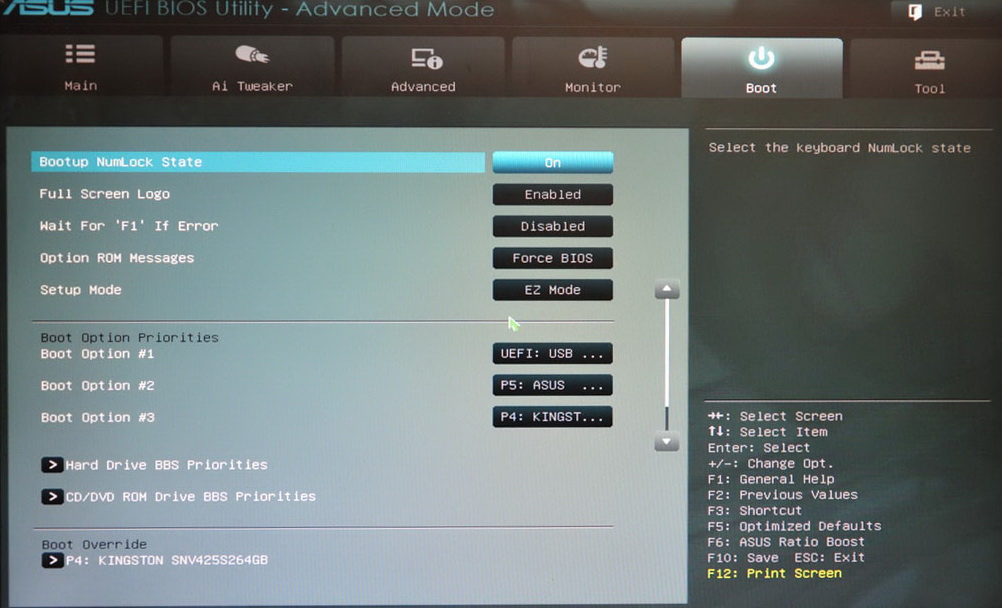The image size is (1002, 608).
Task: Click the Boot Override heading
Action: pyautogui.click(x=94, y=545)
